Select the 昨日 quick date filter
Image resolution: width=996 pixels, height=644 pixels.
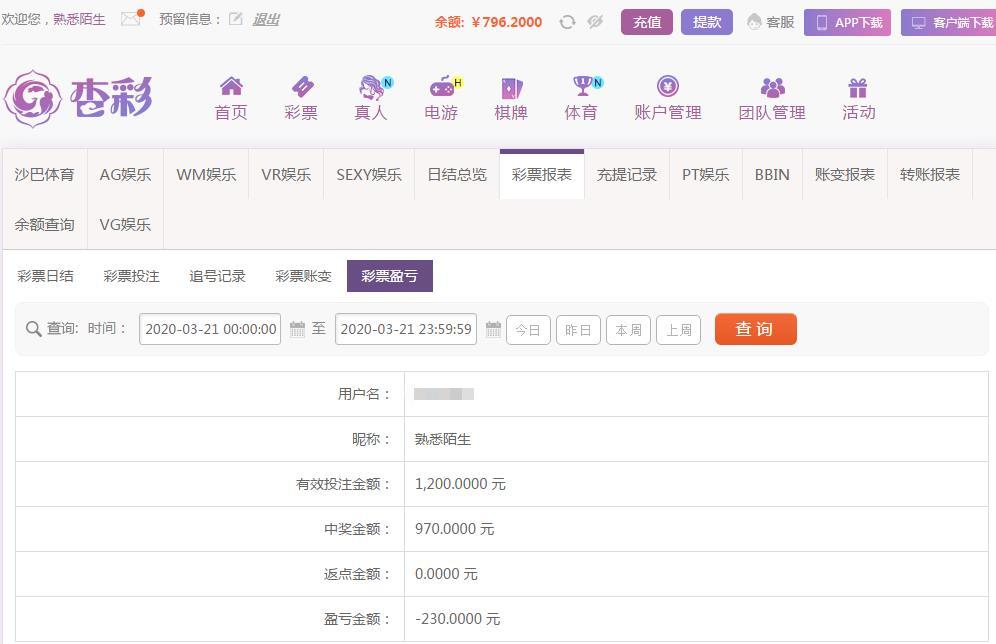578,330
